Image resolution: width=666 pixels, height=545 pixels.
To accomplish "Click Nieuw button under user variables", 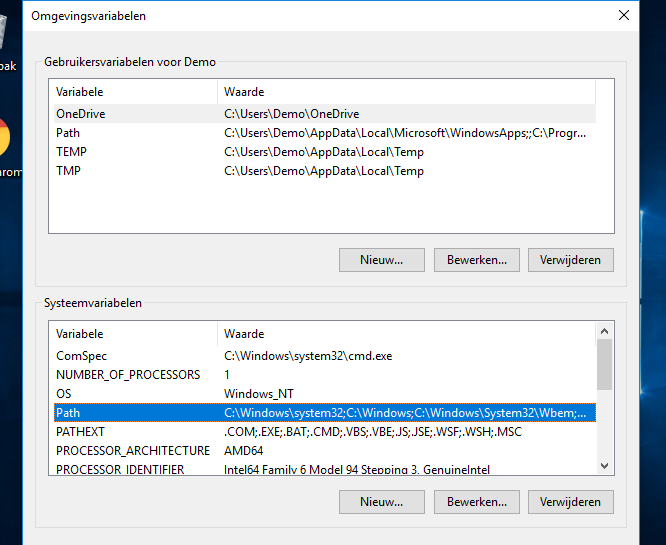I will coord(382,260).
